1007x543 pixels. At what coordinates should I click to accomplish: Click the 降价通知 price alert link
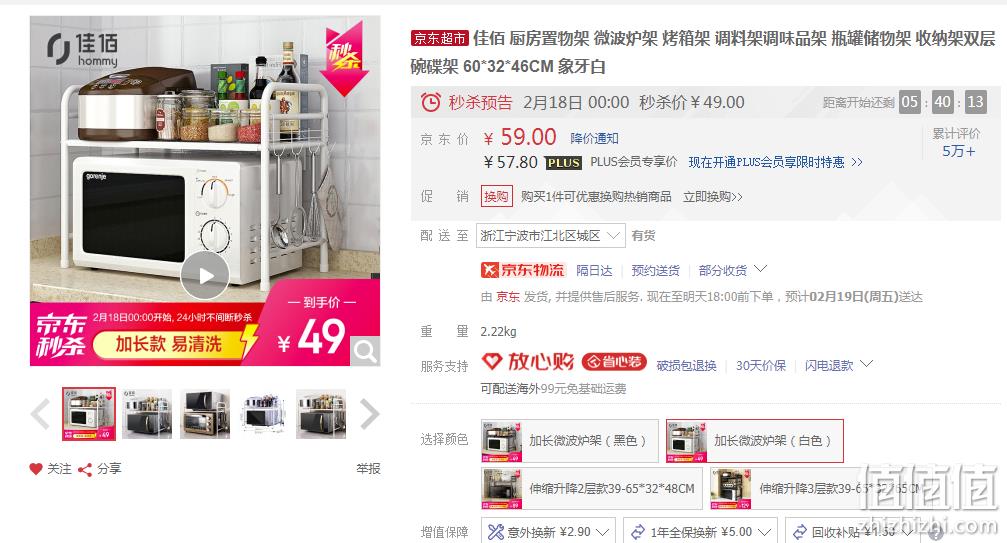pyautogui.click(x=594, y=138)
